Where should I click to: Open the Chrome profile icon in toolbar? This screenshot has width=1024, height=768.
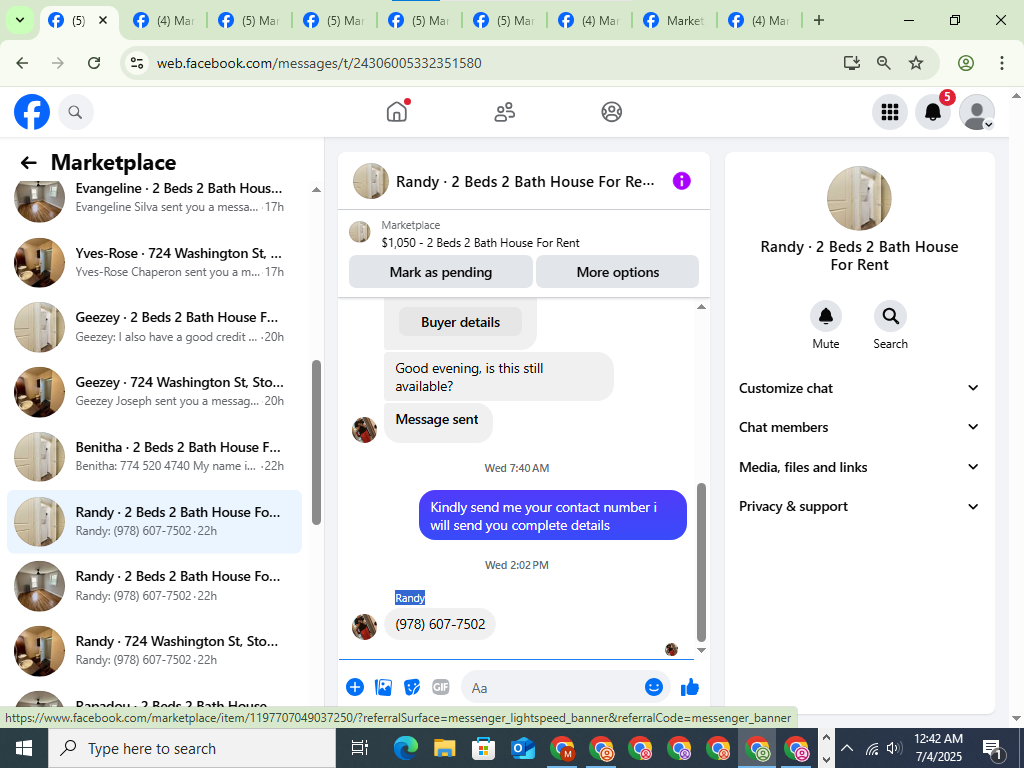[966, 63]
